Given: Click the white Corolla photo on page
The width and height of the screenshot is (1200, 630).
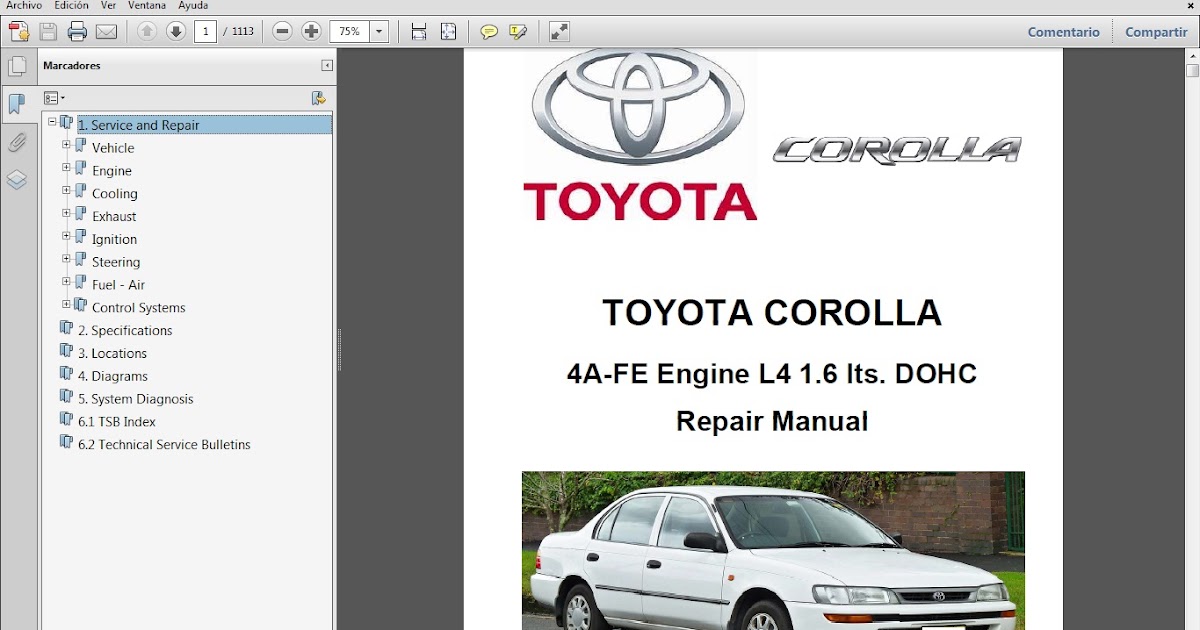Looking at the screenshot, I should click(773, 550).
